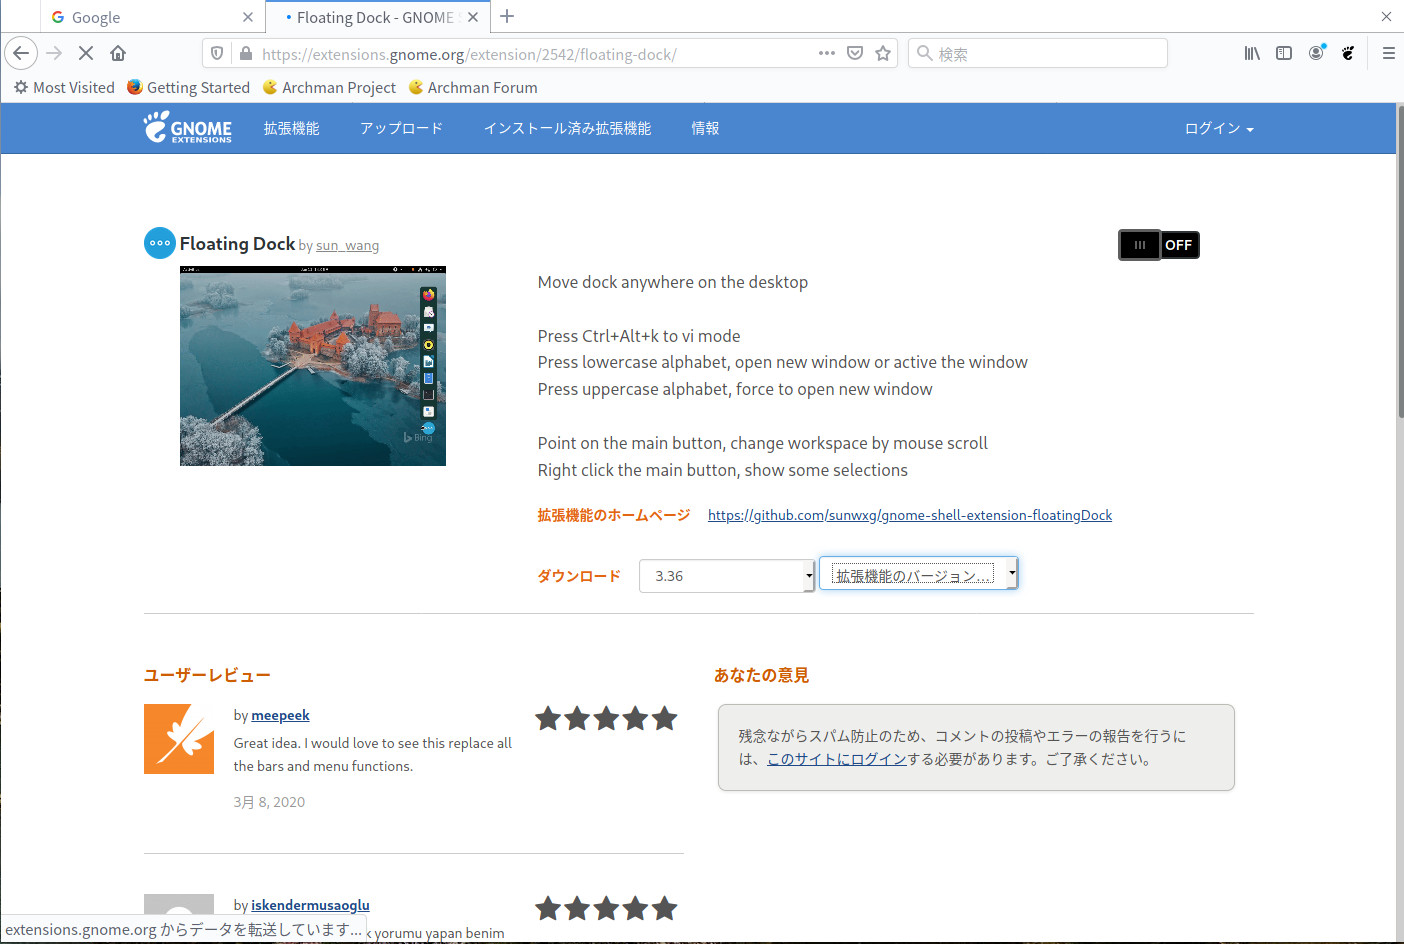Click the GNOME Shell integration foot icon
This screenshot has height=944, width=1404.
tap(1348, 53)
